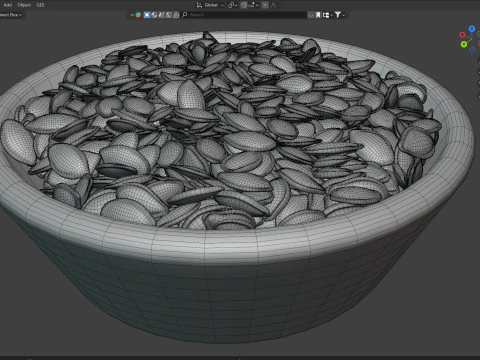The image size is (480, 360).
Task: Open the transform pivot point (link icon) dropdown
Action: pyautogui.click(x=232, y=5)
